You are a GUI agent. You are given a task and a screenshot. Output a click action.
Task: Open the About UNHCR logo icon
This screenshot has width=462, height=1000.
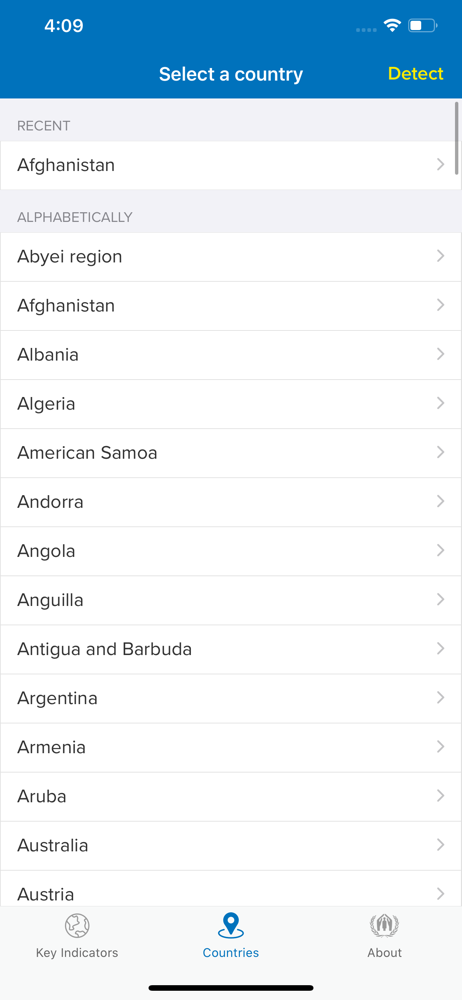(x=384, y=925)
